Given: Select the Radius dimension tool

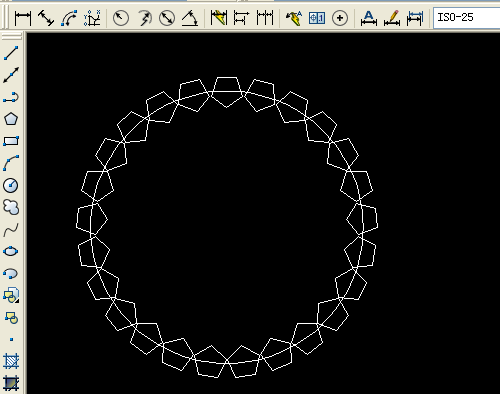Looking at the screenshot, I should point(121,18).
